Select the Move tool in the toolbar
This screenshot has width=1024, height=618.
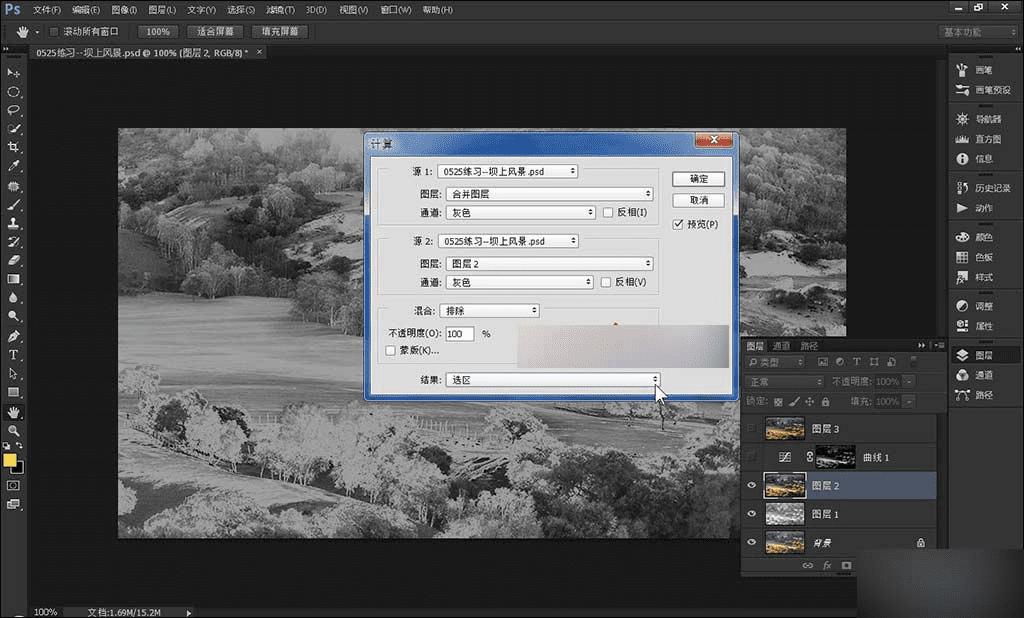click(x=14, y=73)
